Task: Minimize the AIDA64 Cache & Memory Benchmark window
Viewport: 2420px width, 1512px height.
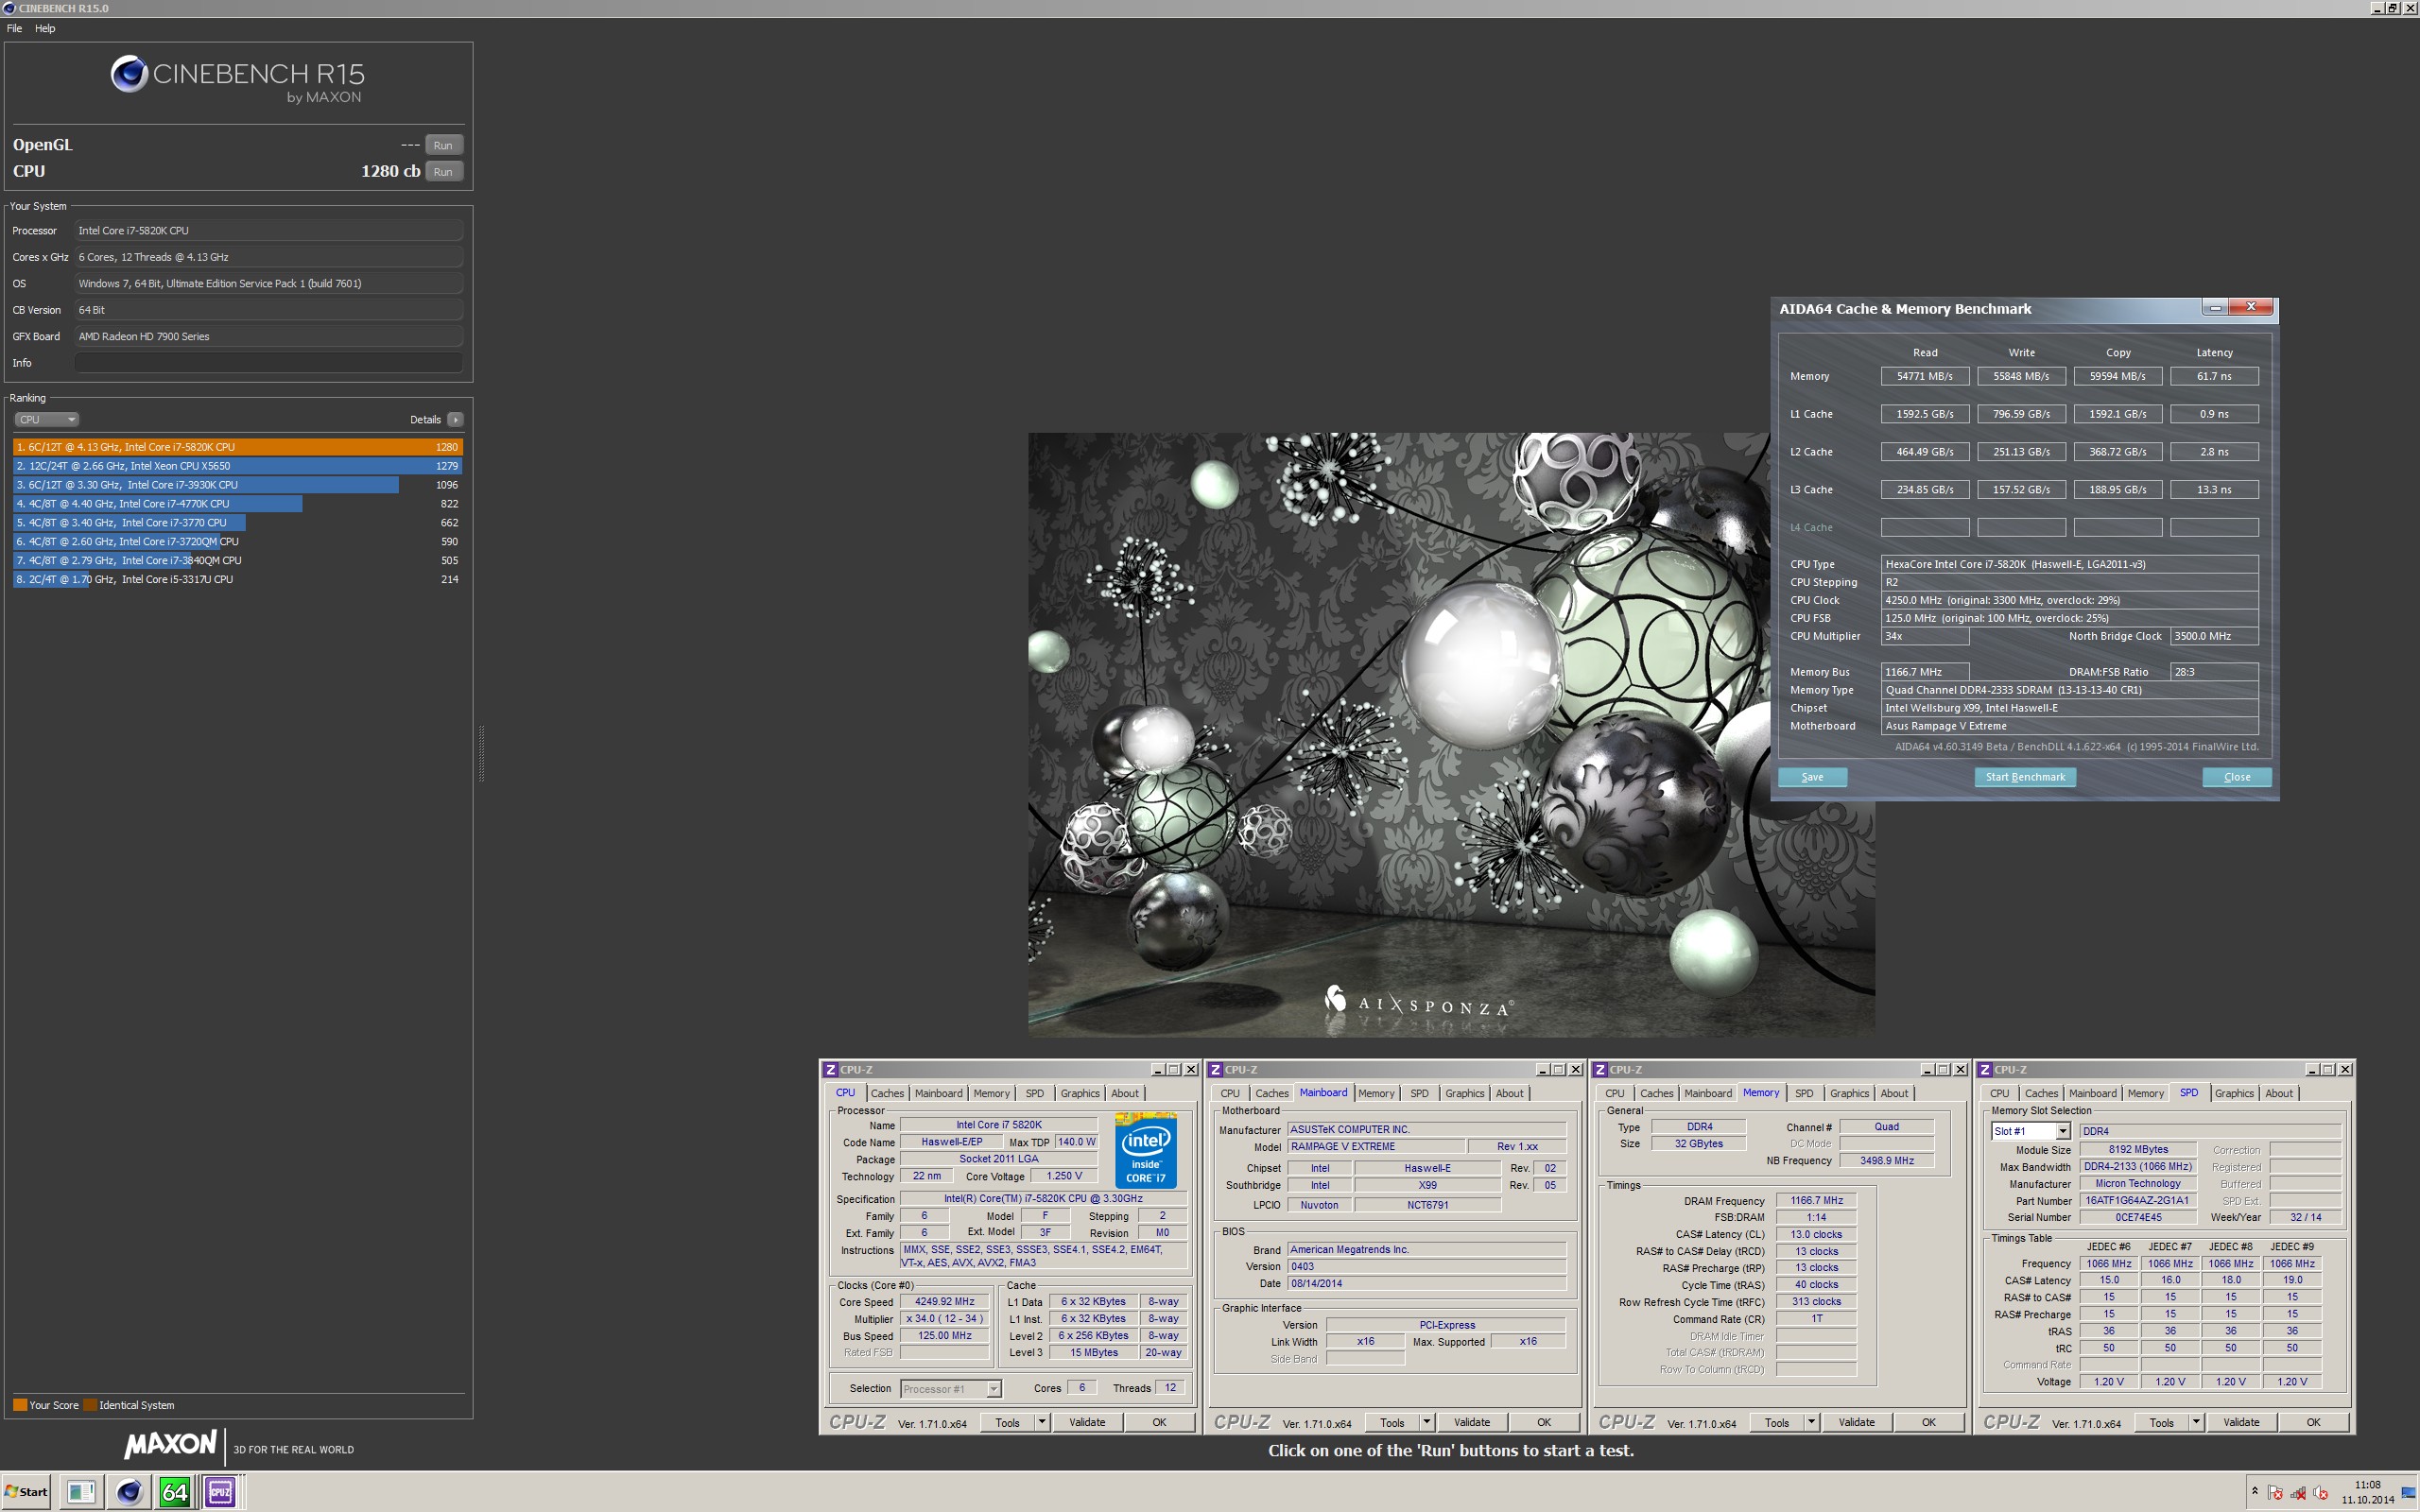Action: (2215, 307)
